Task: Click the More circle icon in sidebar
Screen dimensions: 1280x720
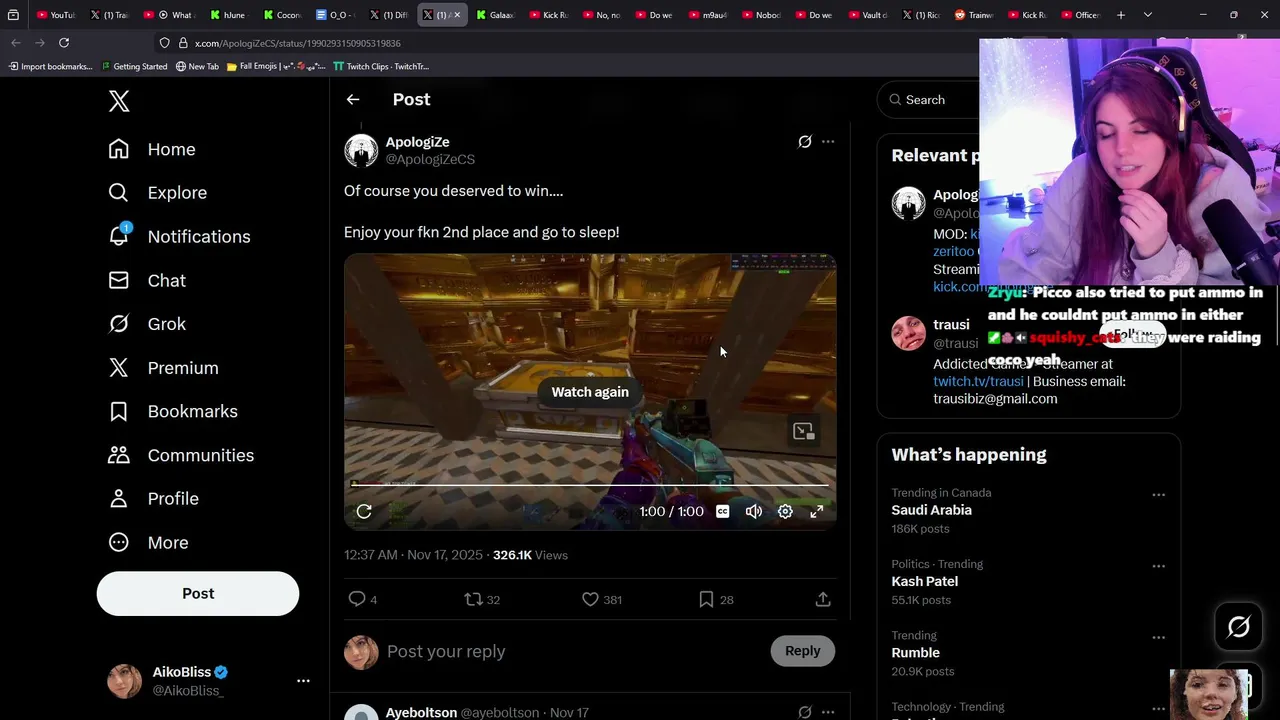Action: point(119,543)
